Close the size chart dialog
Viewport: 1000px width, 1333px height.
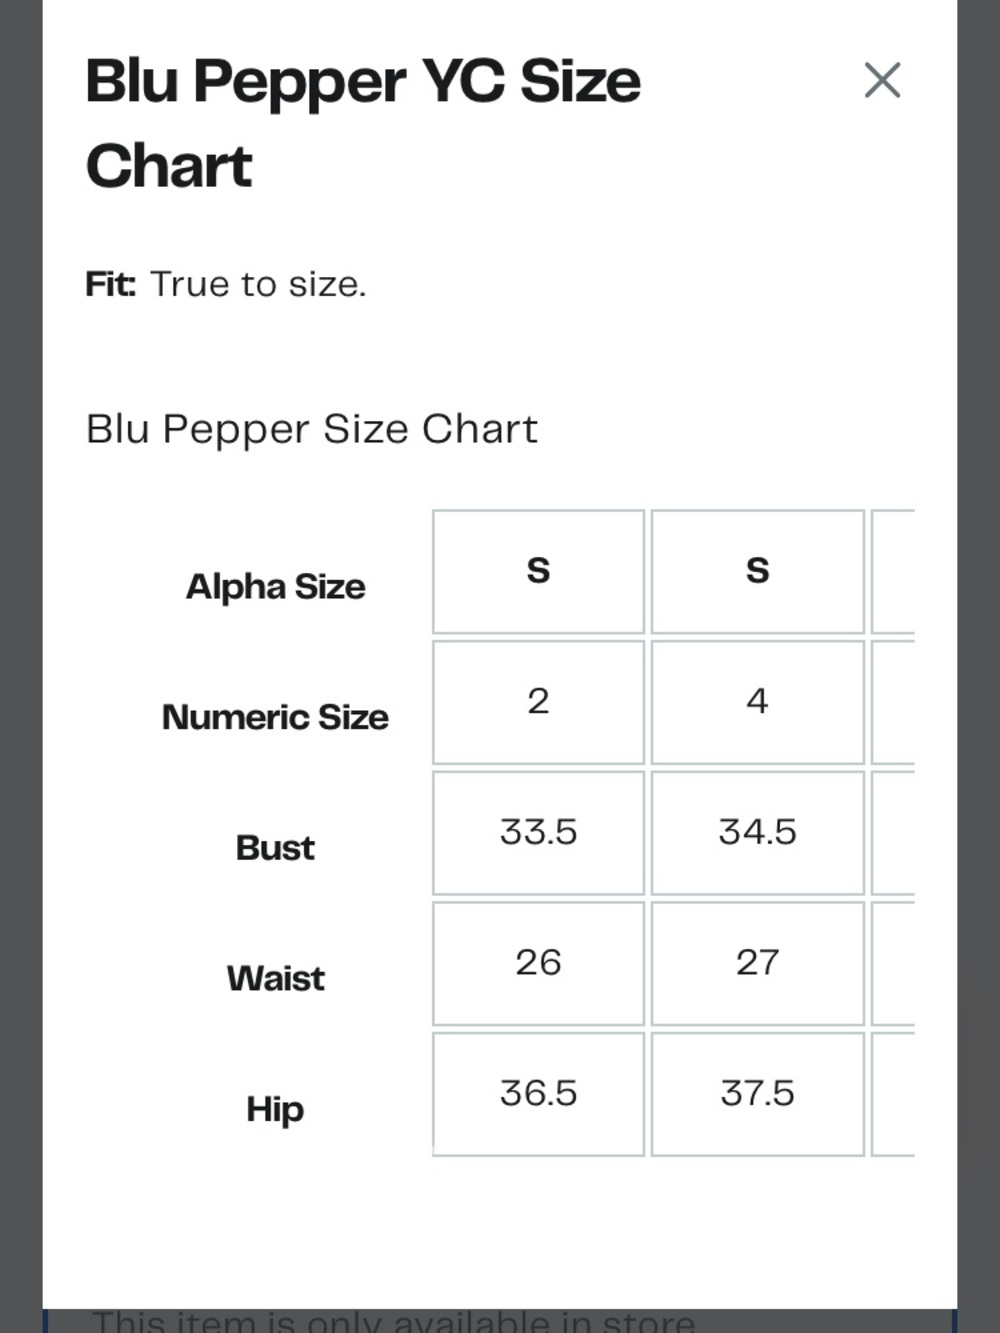[882, 80]
